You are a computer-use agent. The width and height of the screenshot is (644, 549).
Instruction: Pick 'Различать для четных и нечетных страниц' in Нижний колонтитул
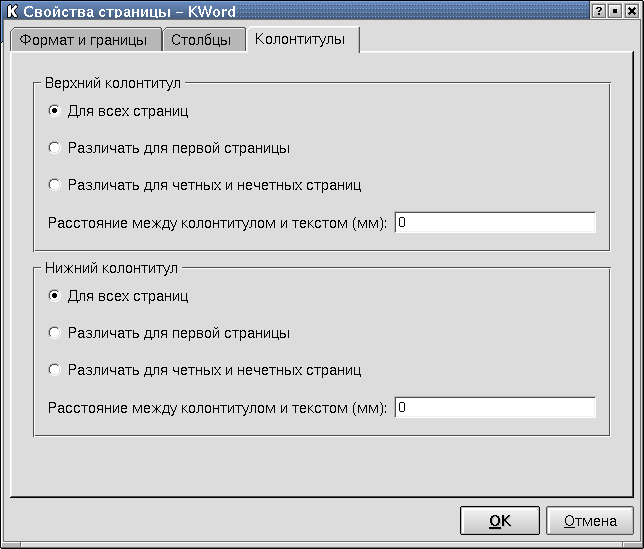55,370
